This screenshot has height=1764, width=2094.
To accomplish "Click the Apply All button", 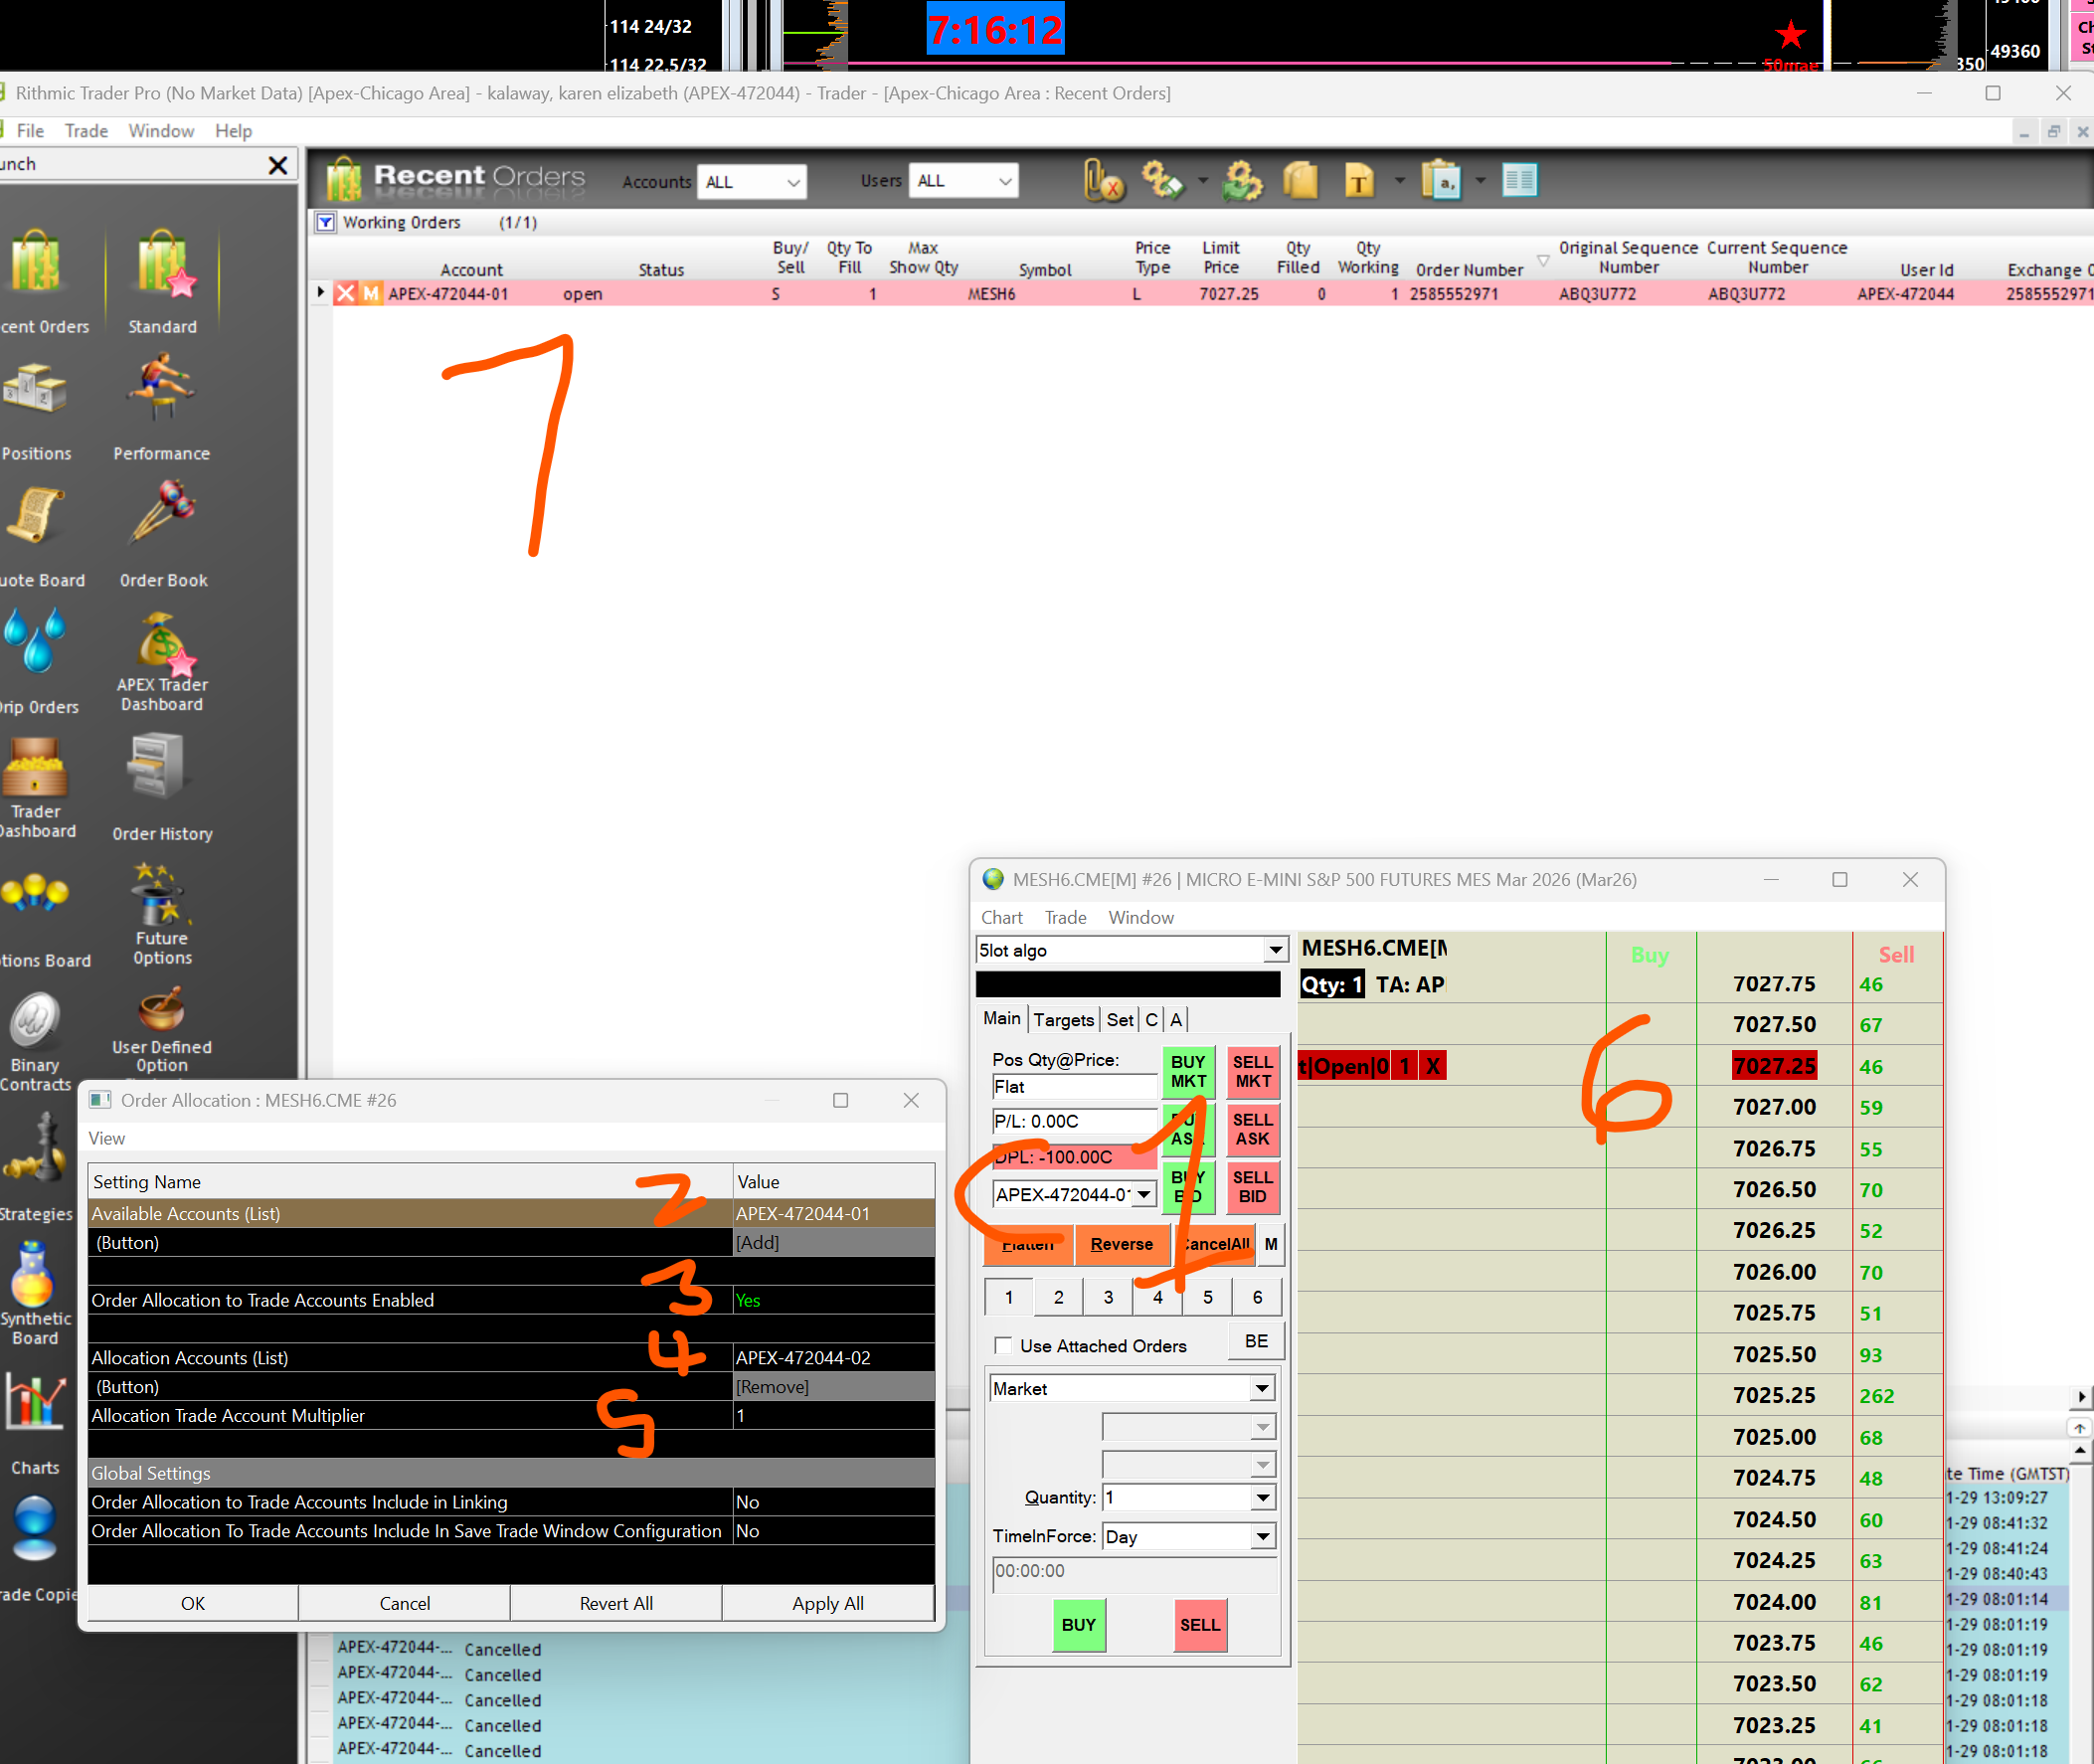I will click(827, 1604).
